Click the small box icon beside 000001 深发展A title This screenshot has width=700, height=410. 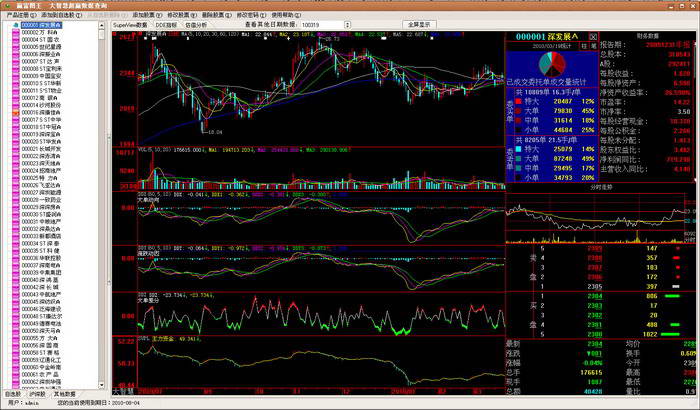pos(593,37)
